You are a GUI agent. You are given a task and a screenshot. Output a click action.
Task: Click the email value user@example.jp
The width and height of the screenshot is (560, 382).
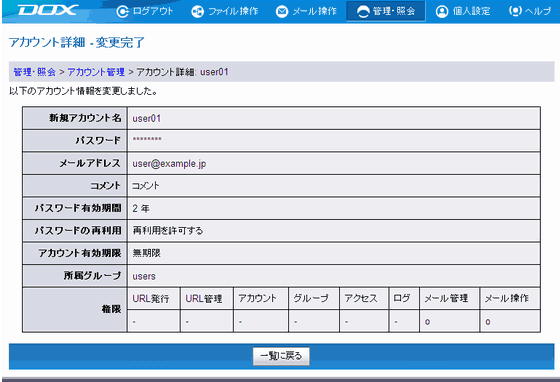[x=169, y=164]
